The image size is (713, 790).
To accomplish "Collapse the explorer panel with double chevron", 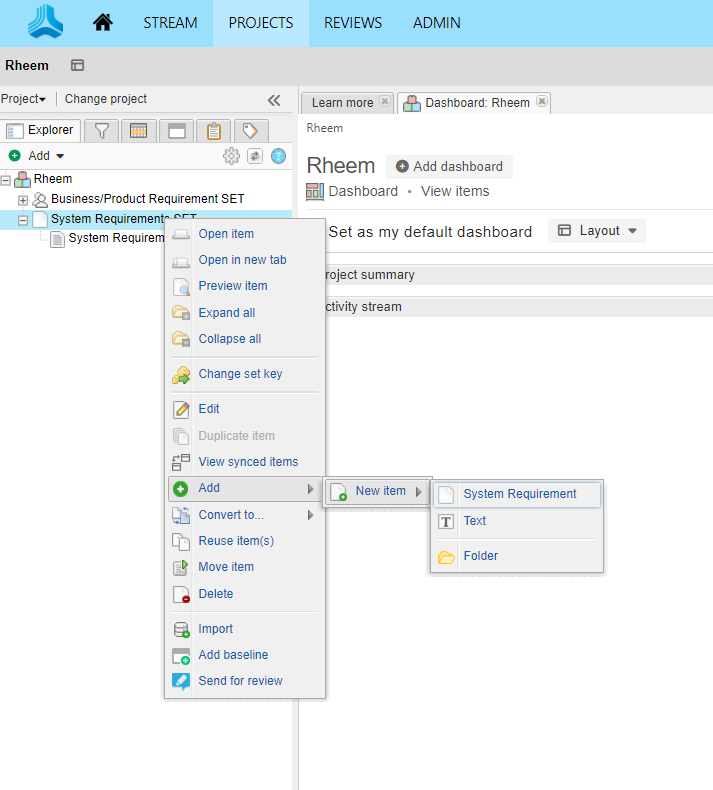I will tap(274, 100).
